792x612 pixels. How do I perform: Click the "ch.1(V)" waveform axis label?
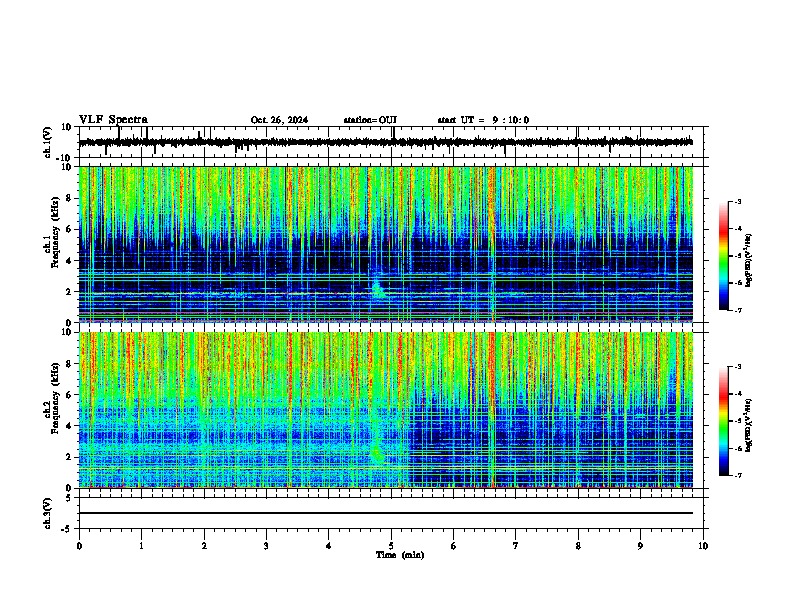pos(48,142)
